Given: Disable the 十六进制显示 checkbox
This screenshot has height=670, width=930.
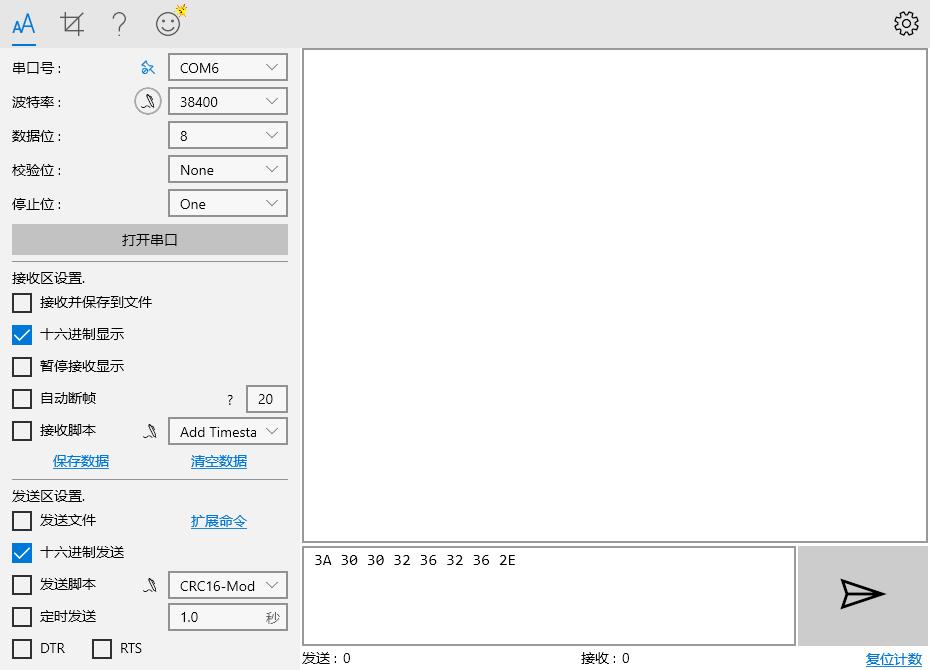Looking at the screenshot, I should [22, 335].
